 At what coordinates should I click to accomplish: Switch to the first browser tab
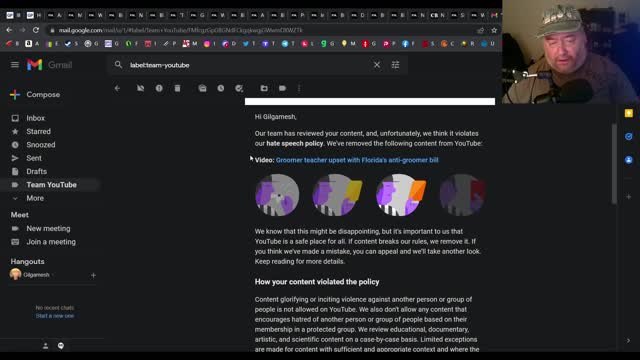(x=13, y=16)
